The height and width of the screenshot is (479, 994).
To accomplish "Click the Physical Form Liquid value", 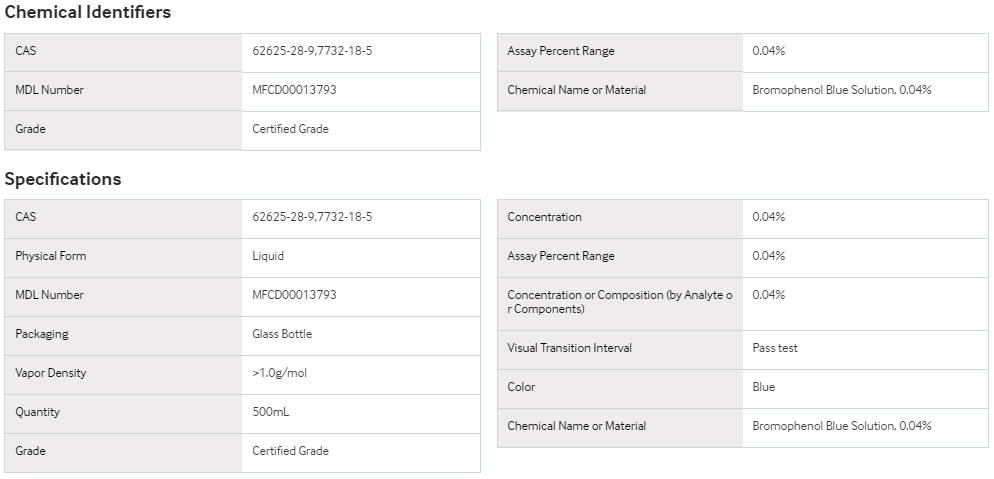I will click(268, 256).
